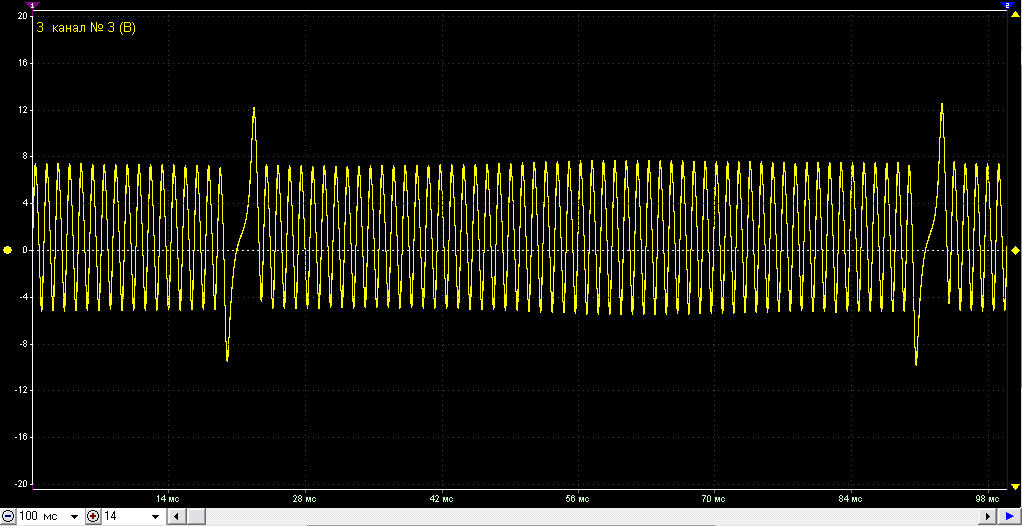Click the '14 мс' time axis label
Screen dimensions: 1022x526
(x=169, y=499)
